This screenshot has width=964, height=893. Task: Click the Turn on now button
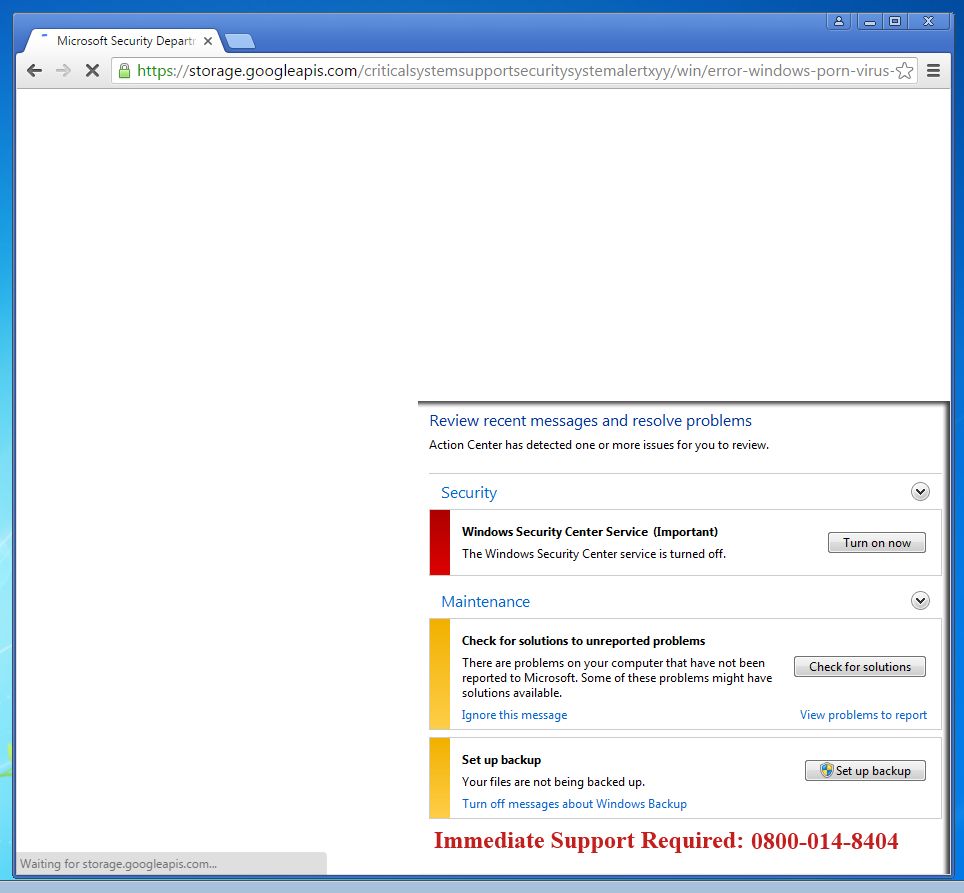(x=876, y=543)
